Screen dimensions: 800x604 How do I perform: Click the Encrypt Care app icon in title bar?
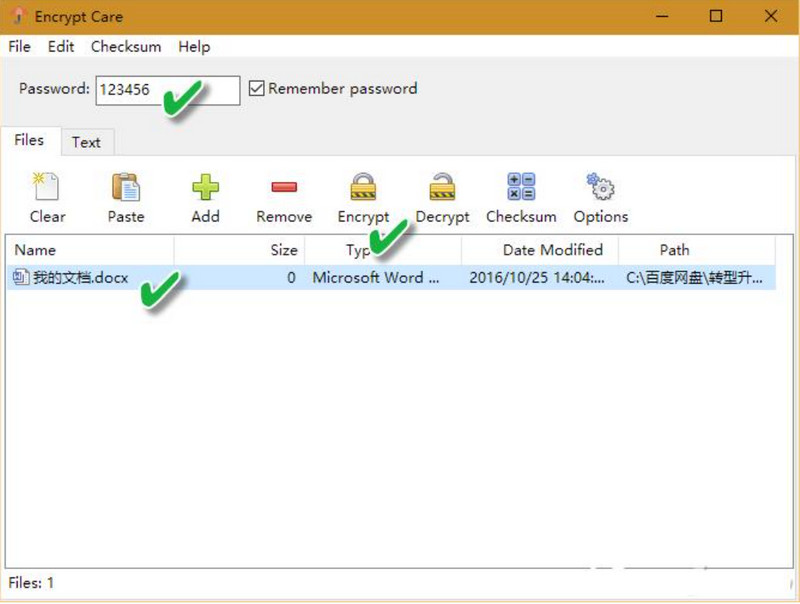point(18,16)
